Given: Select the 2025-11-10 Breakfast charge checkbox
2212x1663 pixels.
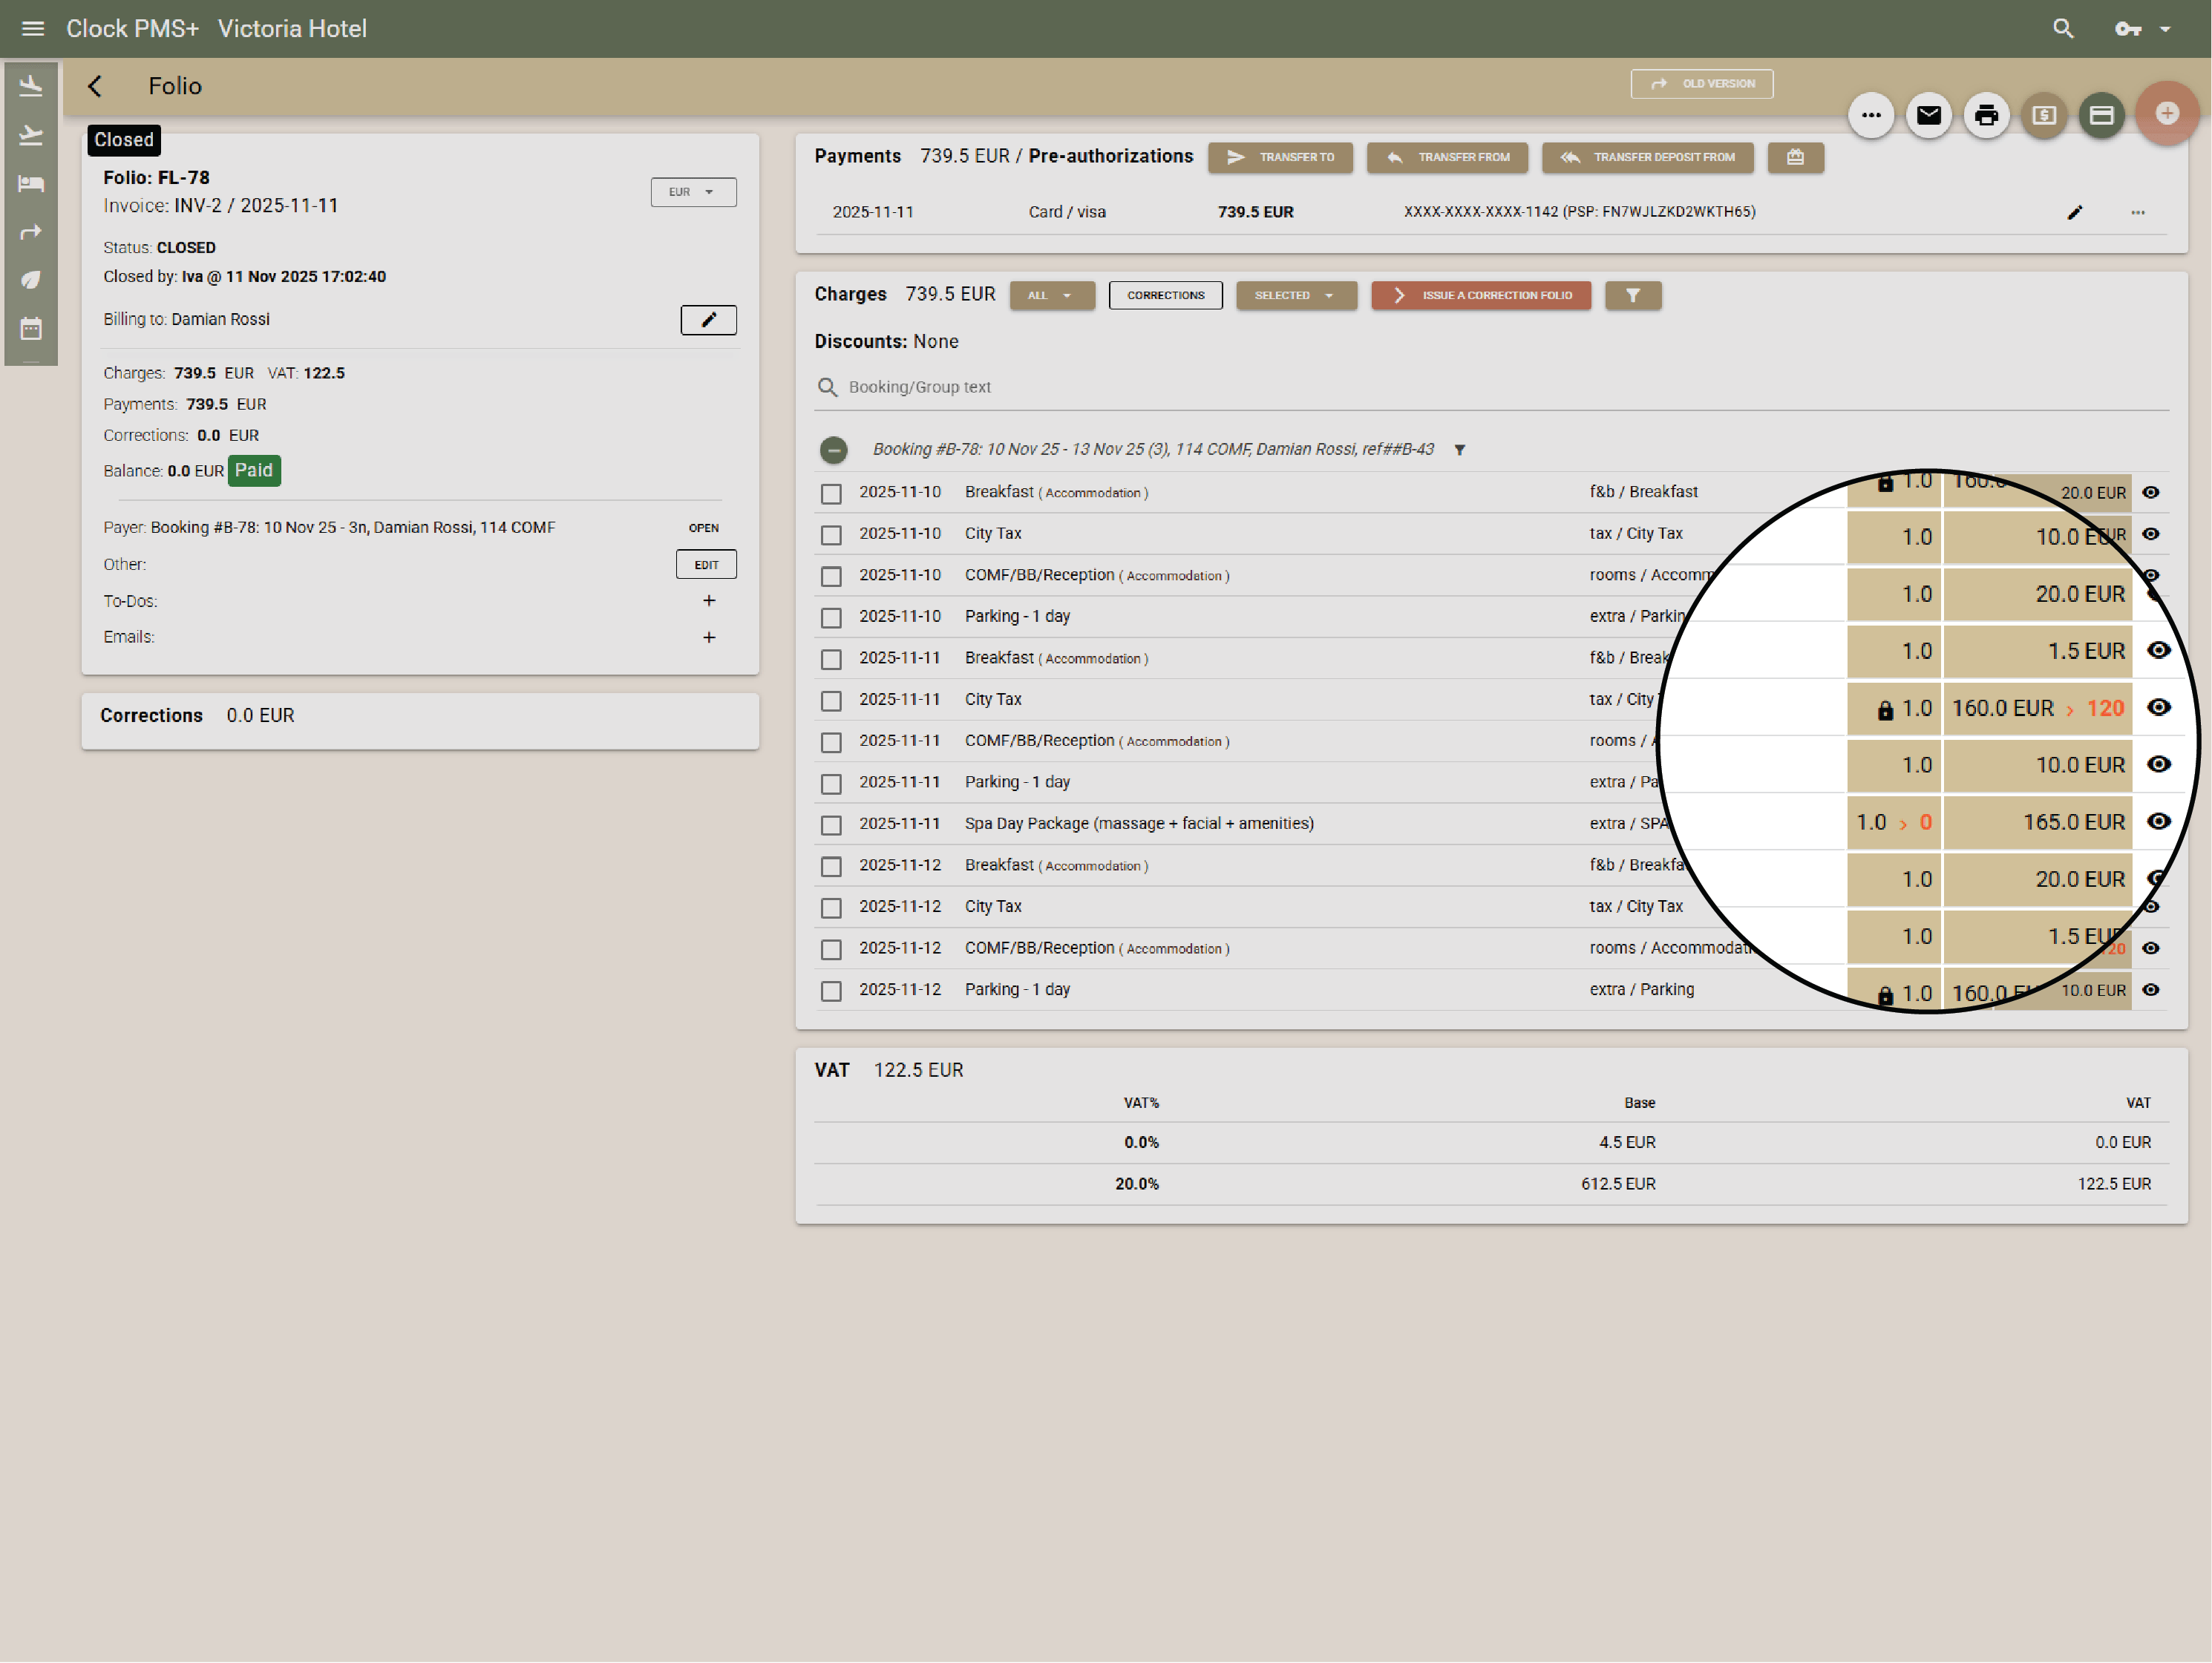Looking at the screenshot, I should click(831, 494).
